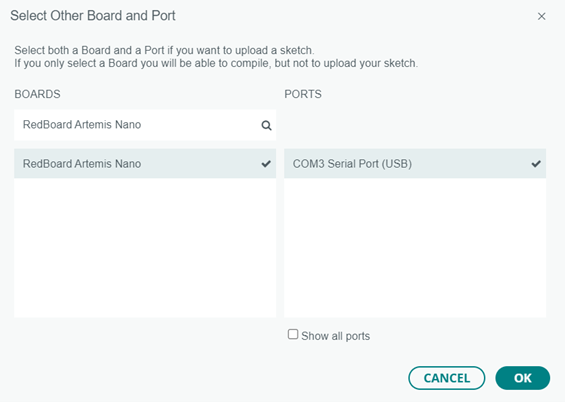Click the checkmark beside COM3 Serial Port
Image resolution: width=565 pixels, height=402 pixels.
(536, 164)
